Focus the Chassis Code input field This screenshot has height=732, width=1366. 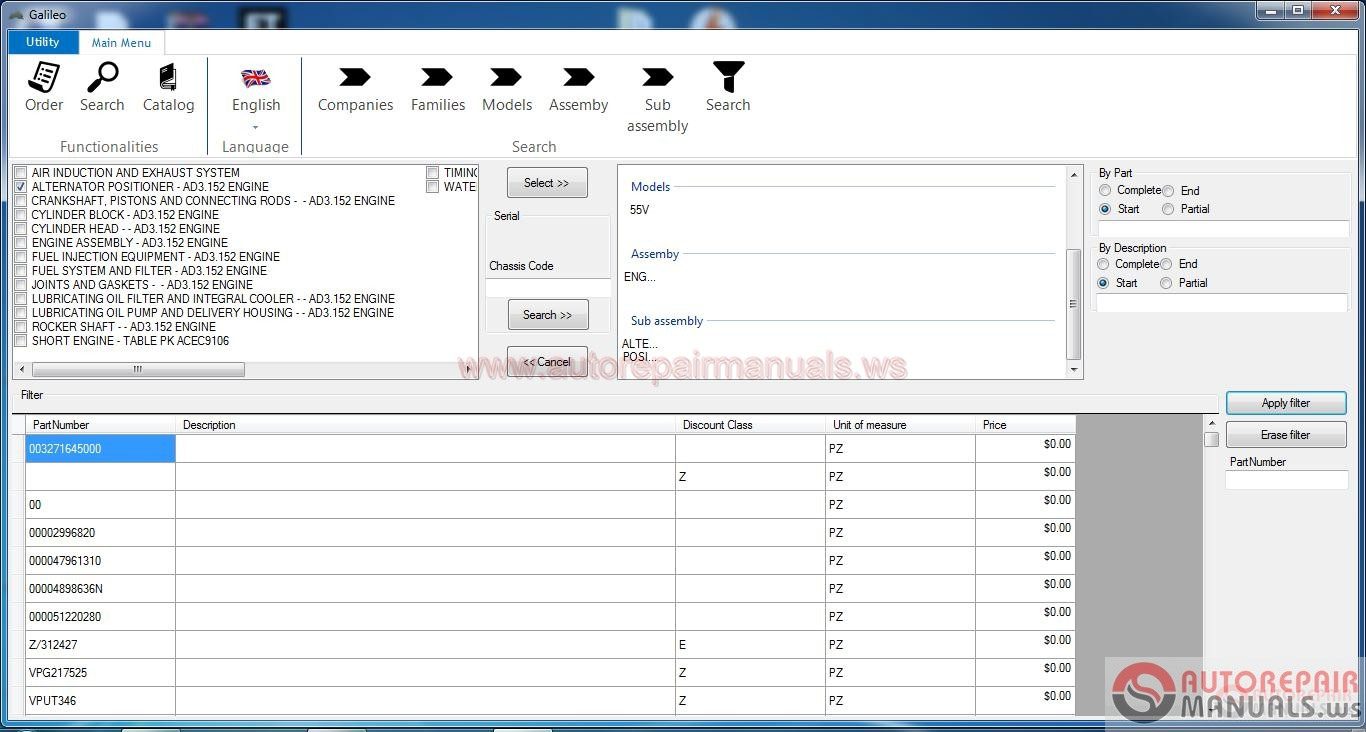pyautogui.click(x=548, y=288)
